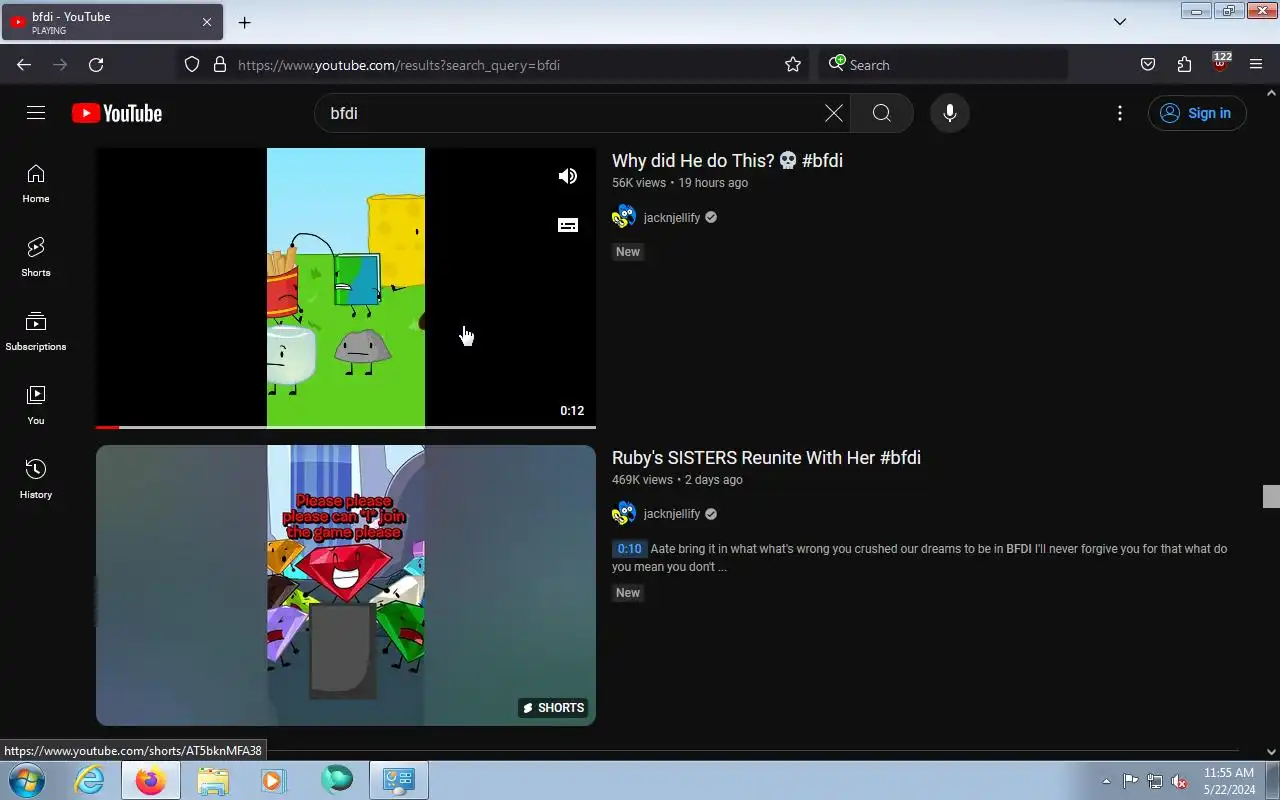Bookmark this page with the star
Image resolution: width=1280 pixels, height=800 pixels.
tap(793, 65)
